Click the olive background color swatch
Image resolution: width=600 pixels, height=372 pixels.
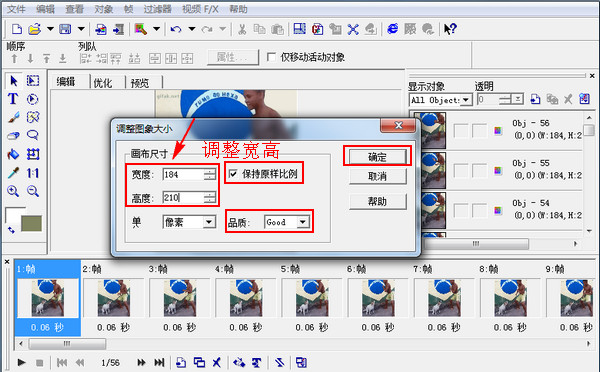coord(31,224)
